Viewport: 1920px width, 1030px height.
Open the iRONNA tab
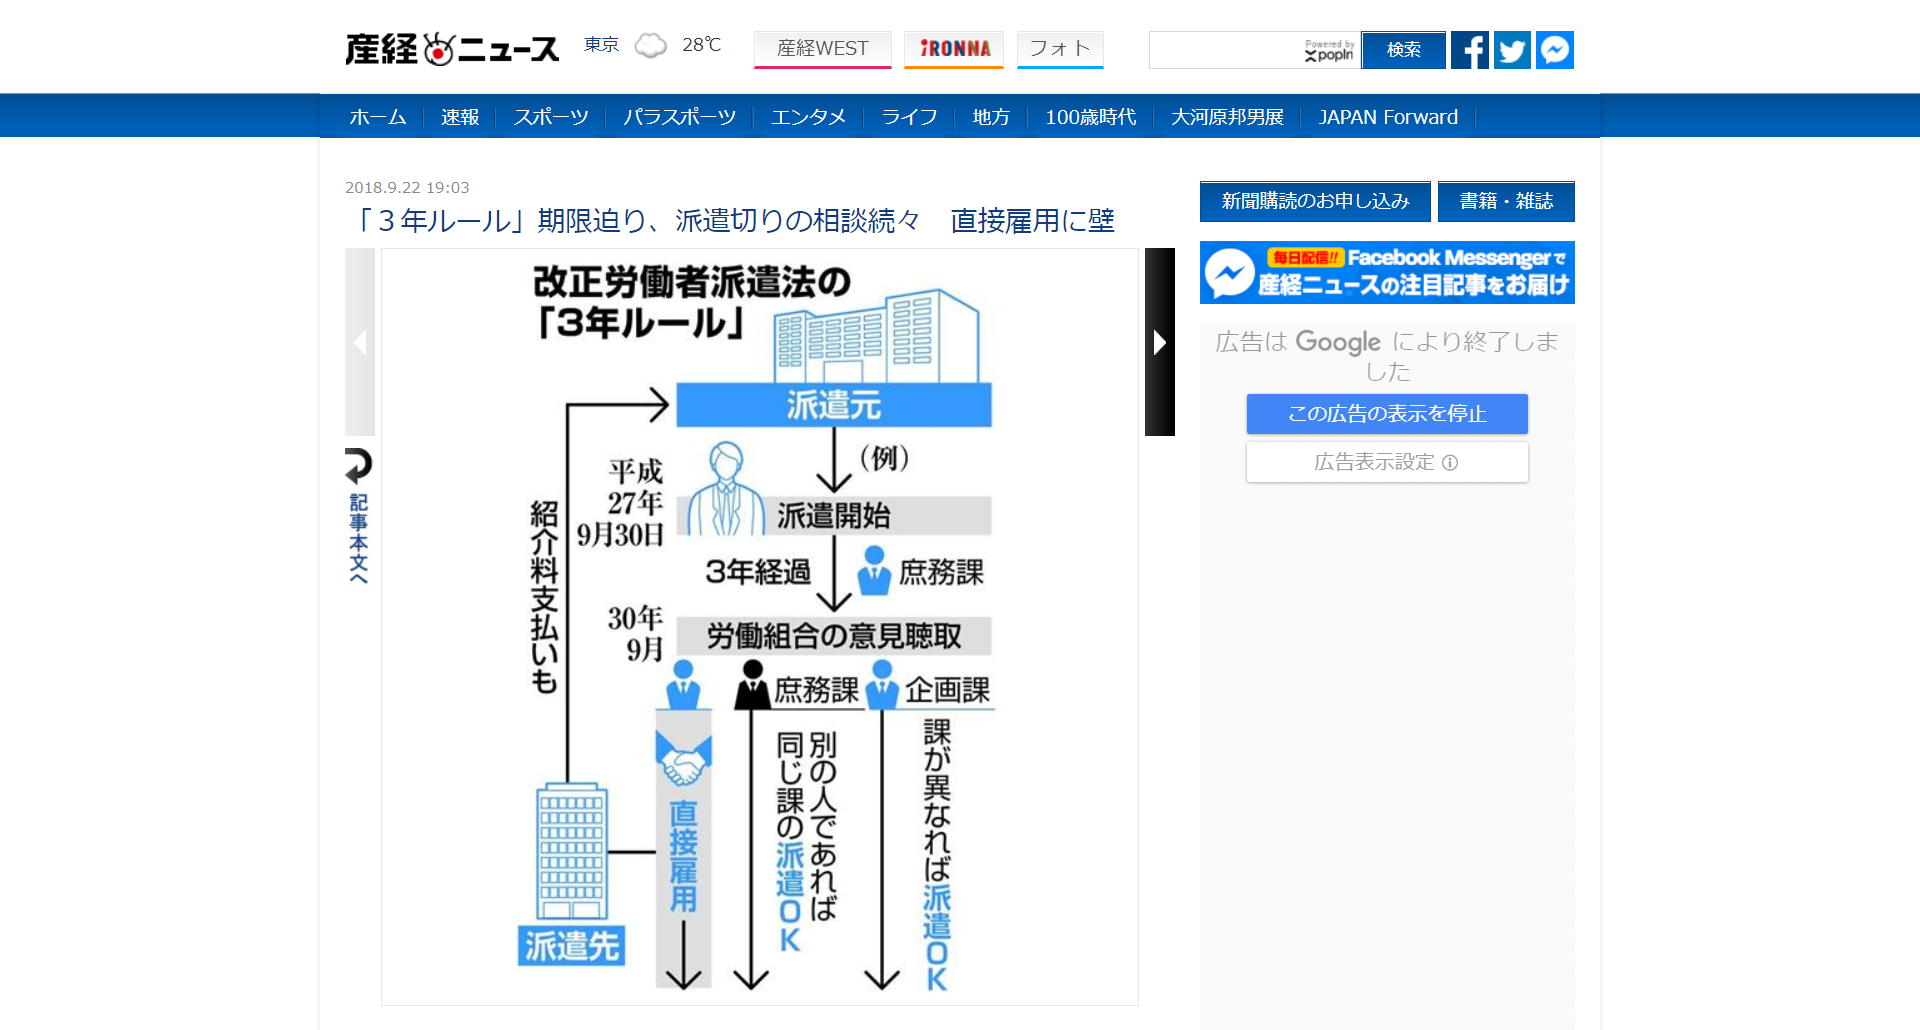click(954, 49)
